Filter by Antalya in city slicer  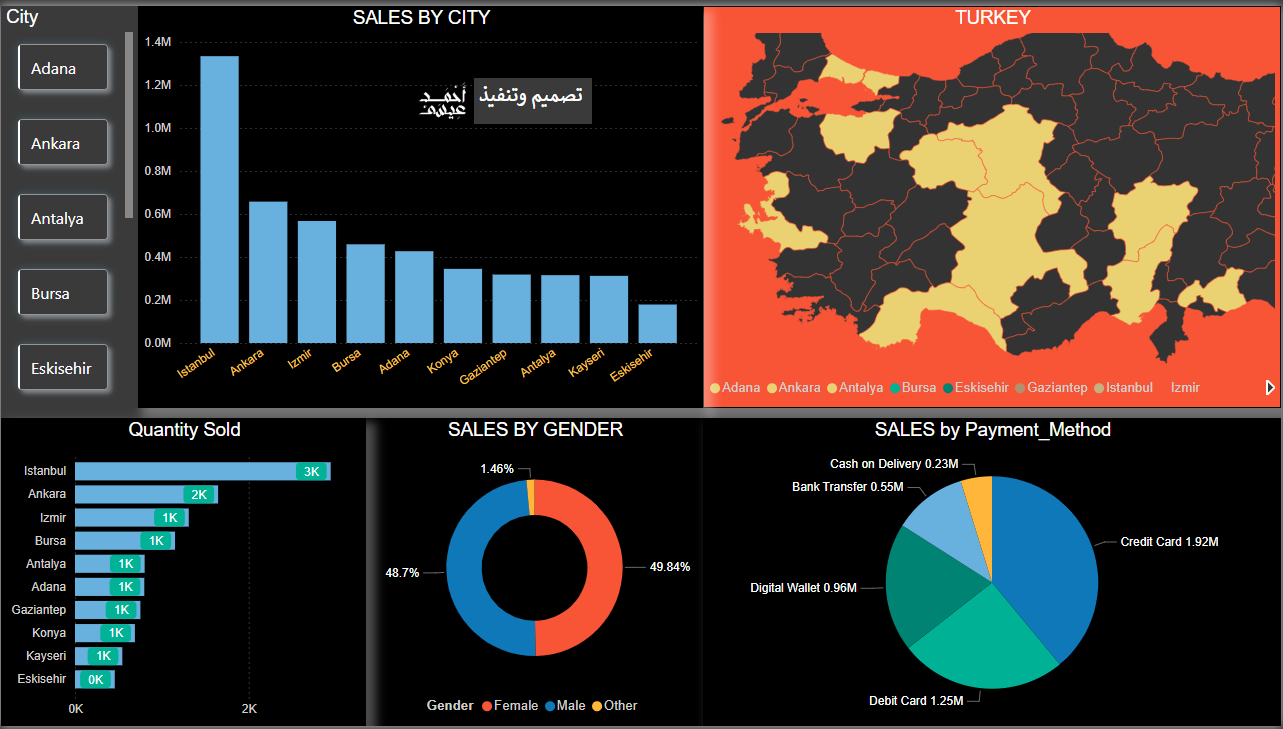point(62,218)
